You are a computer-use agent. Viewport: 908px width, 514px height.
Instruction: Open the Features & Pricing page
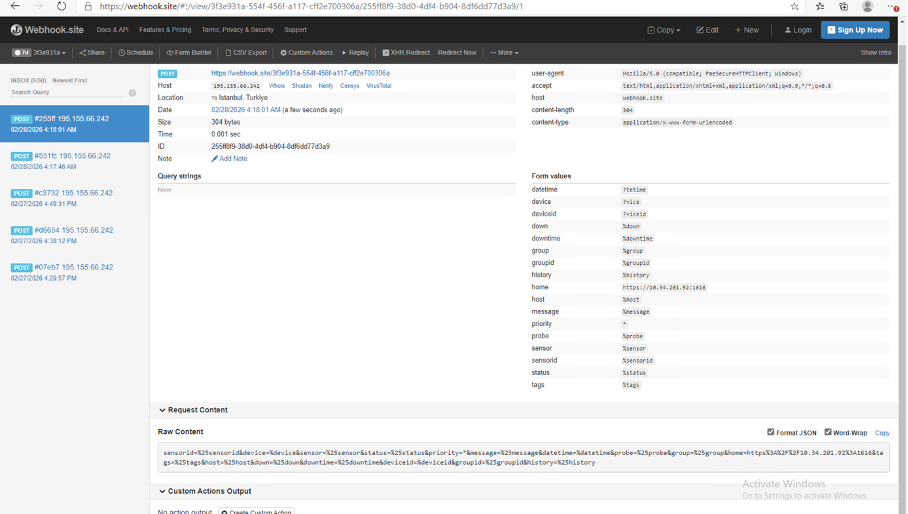click(x=165, y=30)
